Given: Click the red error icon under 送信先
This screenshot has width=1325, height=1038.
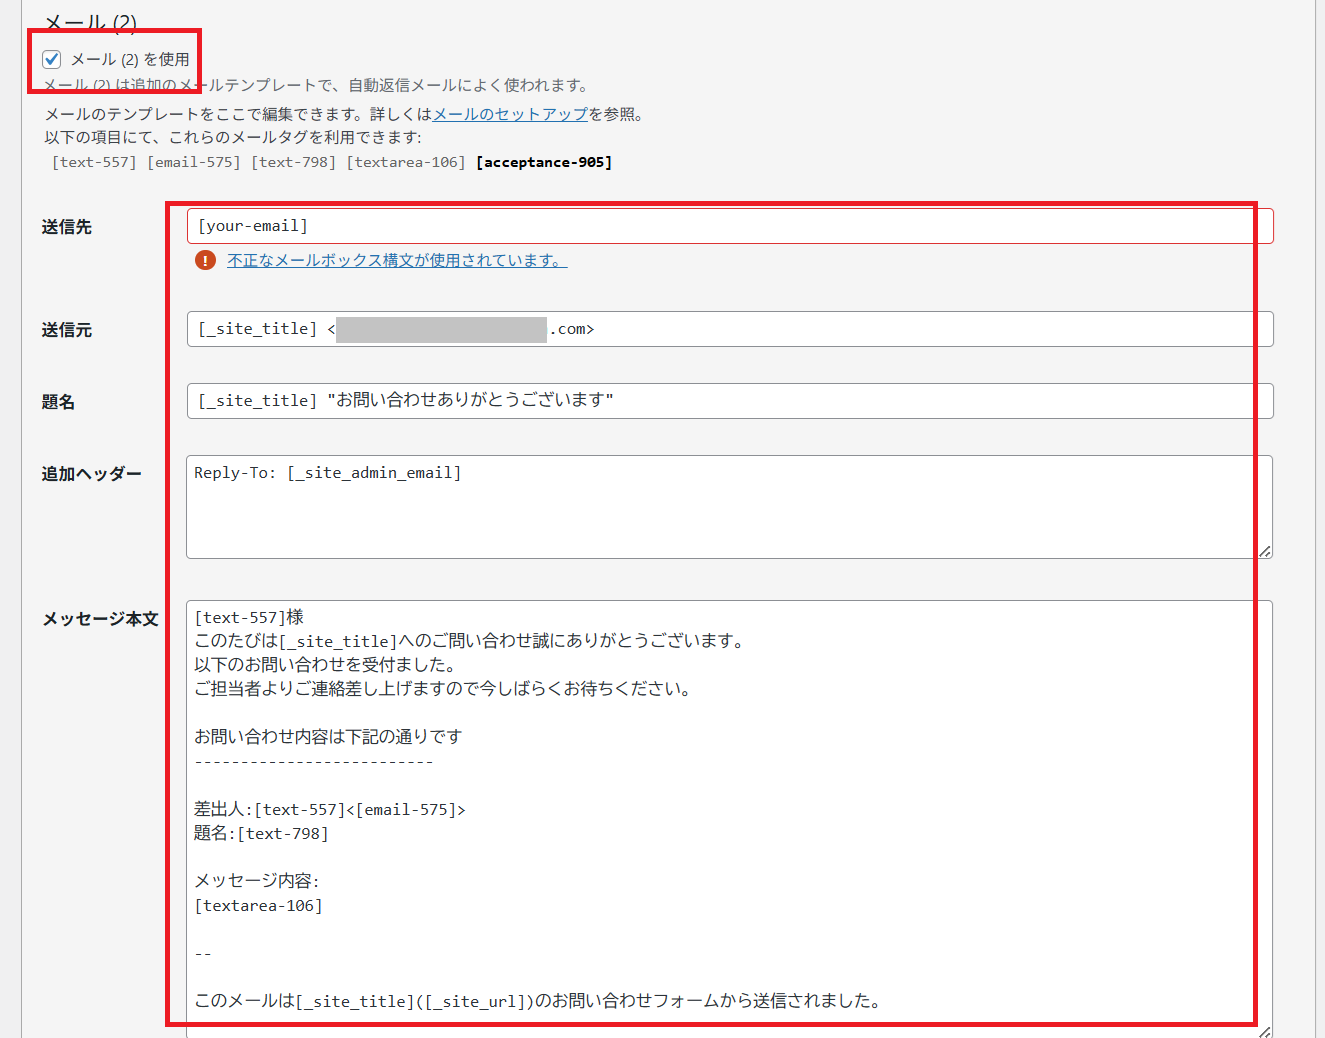Looking at the screenshot, I should pos(205,260).
